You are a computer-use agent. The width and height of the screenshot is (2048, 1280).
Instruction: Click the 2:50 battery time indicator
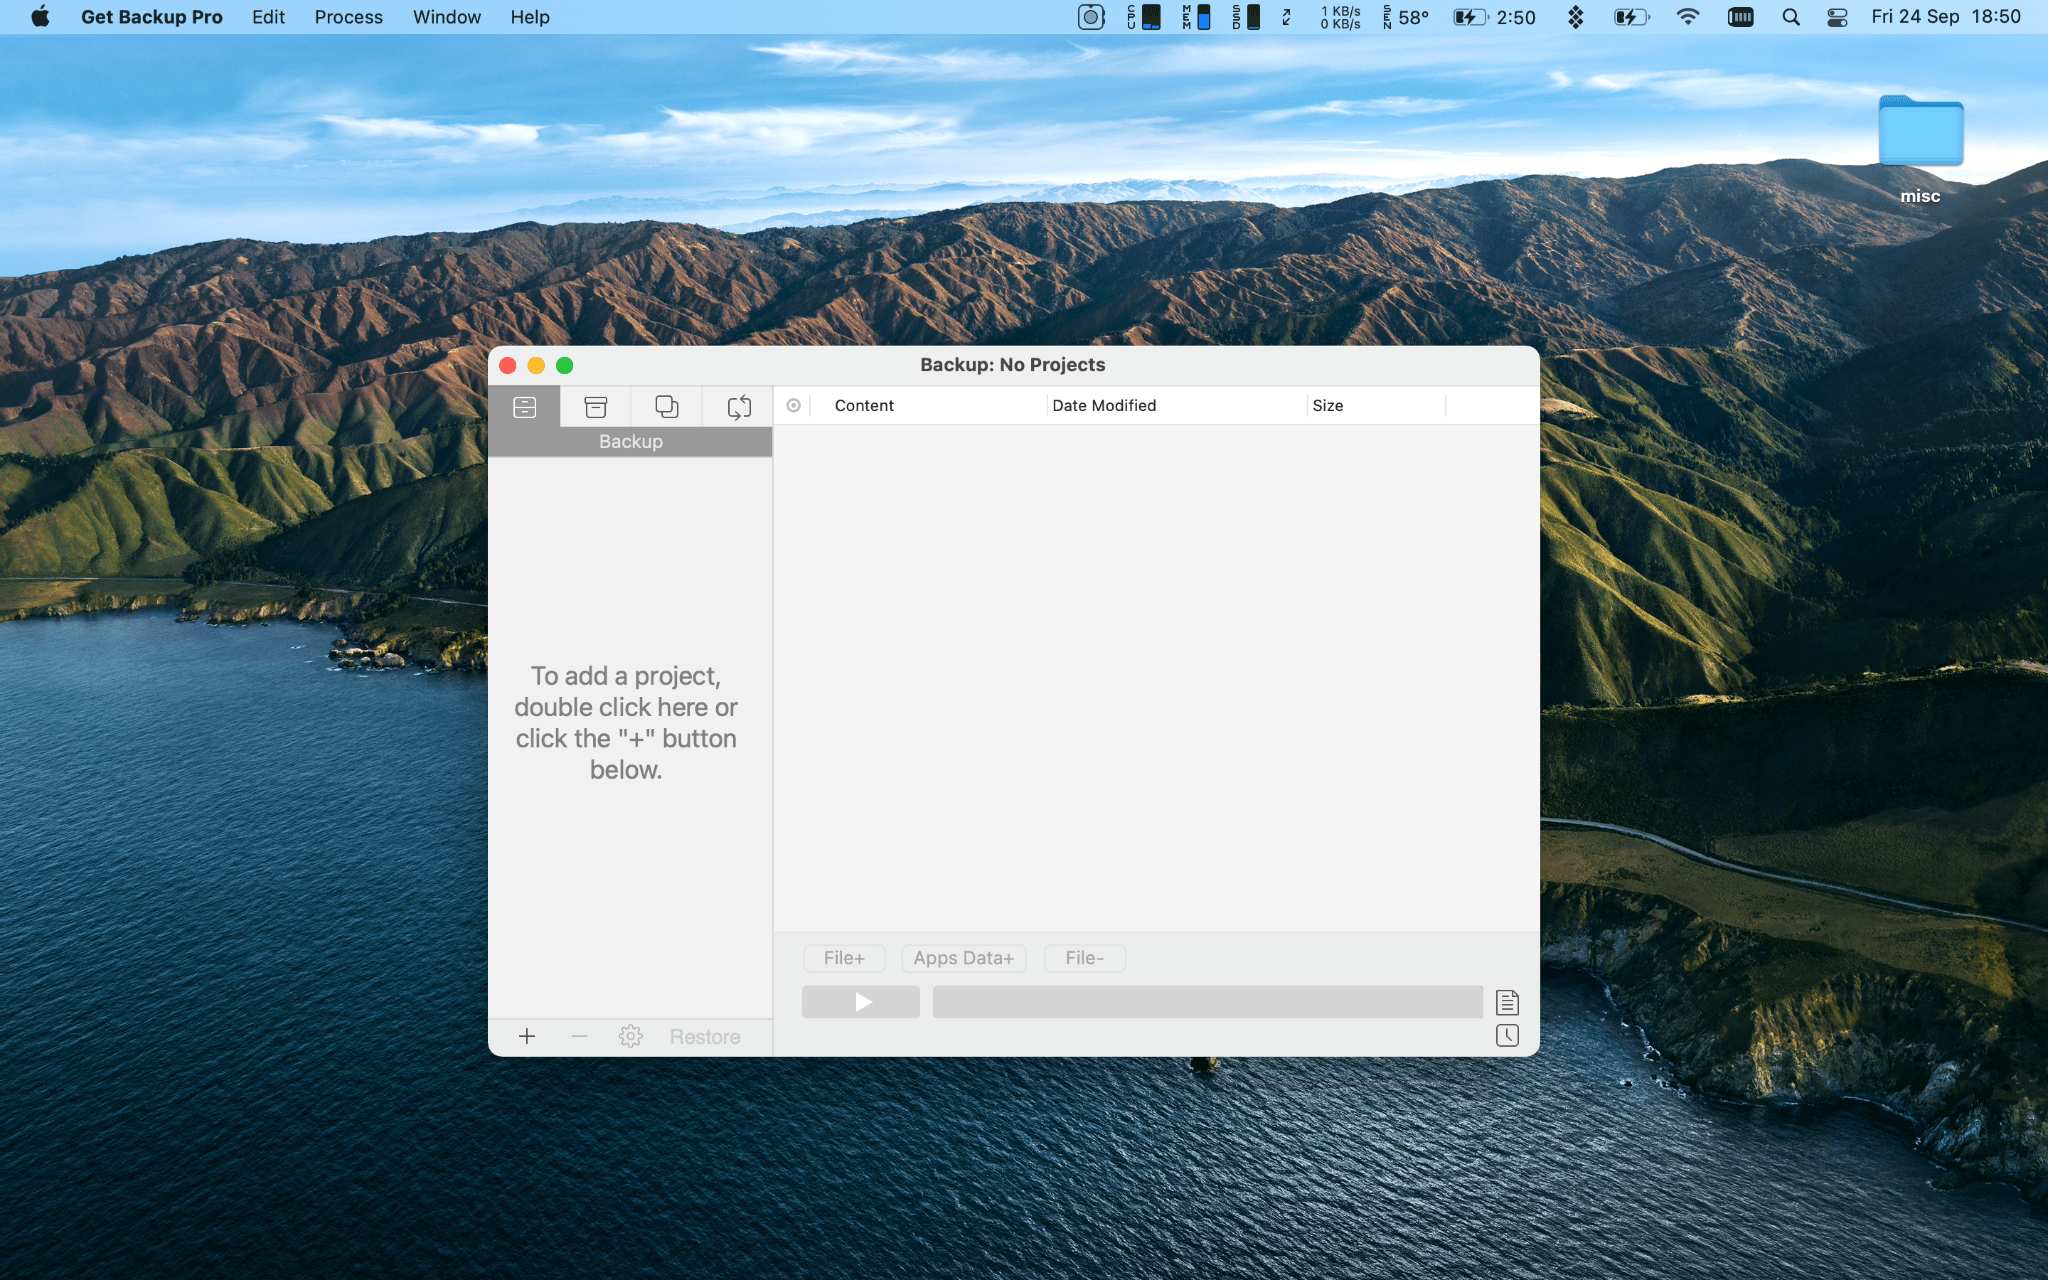point(1495,17)
